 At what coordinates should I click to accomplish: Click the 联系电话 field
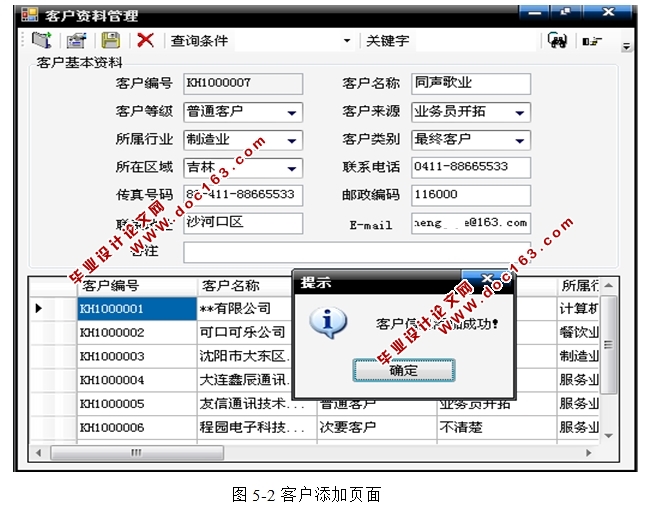471,167
